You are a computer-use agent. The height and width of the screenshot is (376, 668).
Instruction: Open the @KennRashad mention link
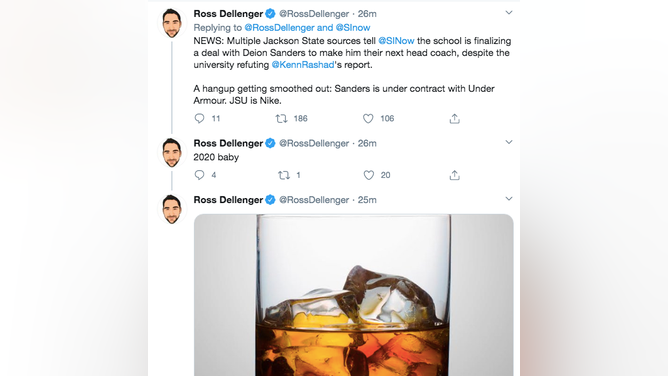click(303, 65)
